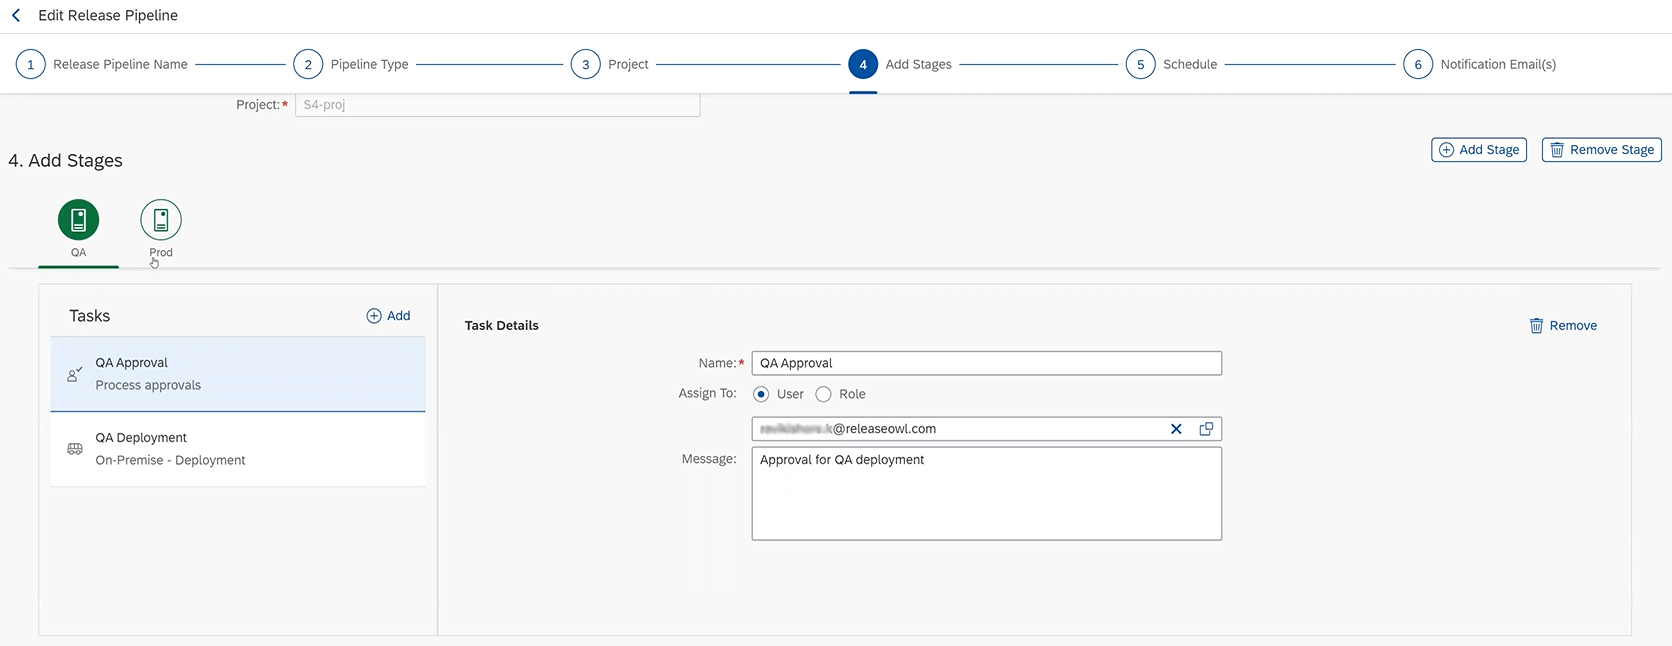
Task: Click the Add Stage button
Action: [x=1478, y=150]
